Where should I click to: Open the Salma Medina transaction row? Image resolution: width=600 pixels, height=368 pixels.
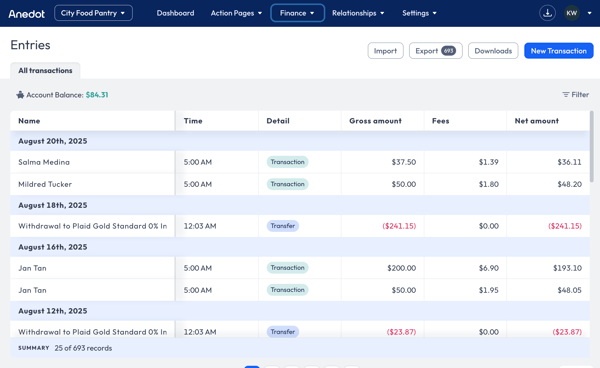(x=300, y=162)
